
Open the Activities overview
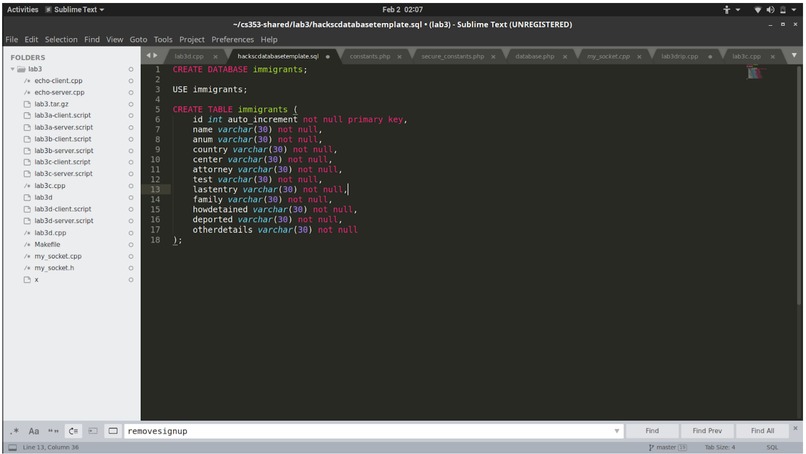[23, 10]
